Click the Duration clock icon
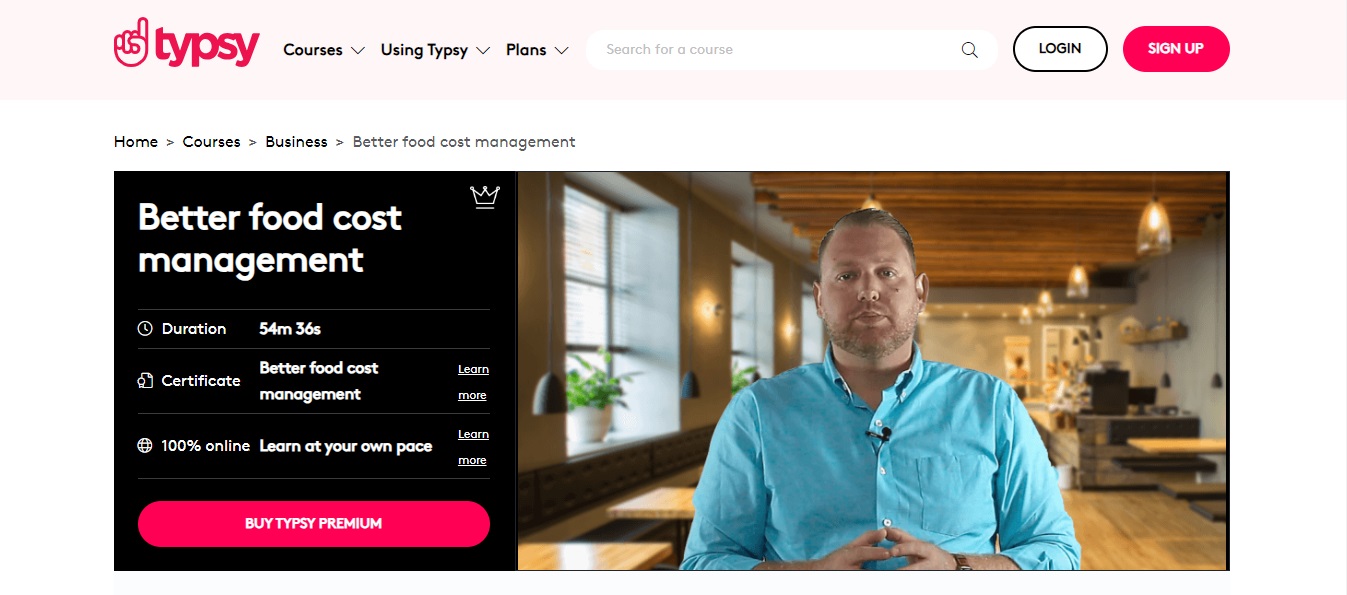The height and width of the screenshot is (595, 1347). tap(145, 329)
